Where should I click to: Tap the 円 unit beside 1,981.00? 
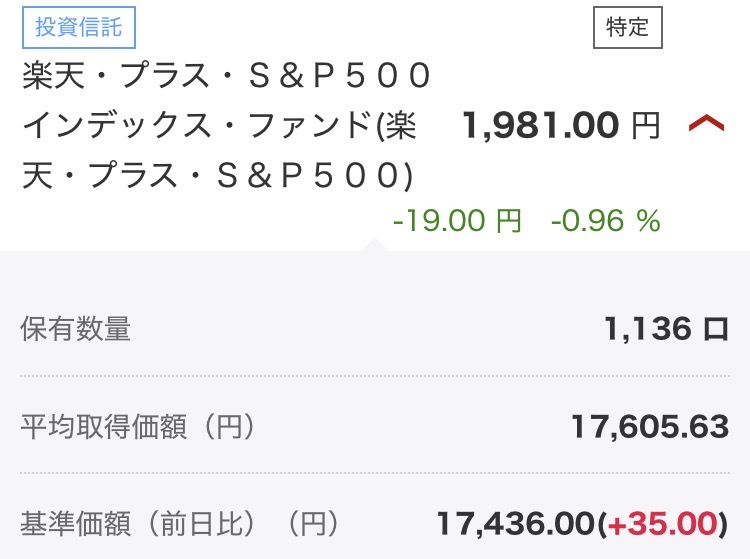click(x=646, y=126)
